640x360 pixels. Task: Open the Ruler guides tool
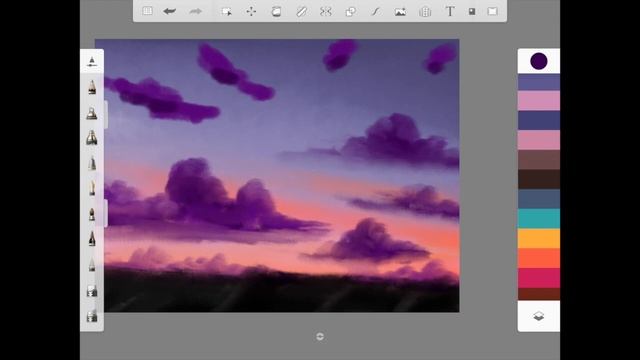301,11
